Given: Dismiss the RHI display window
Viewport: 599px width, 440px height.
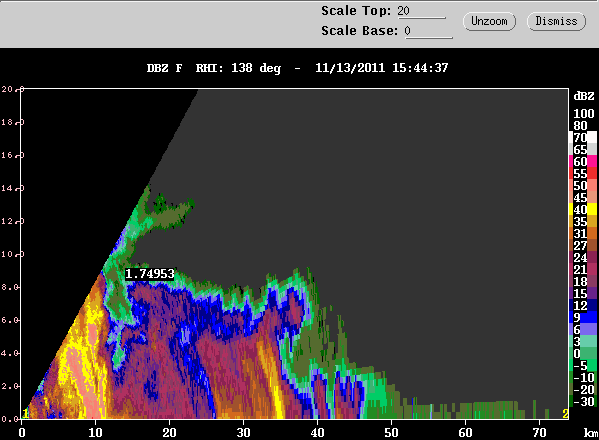Looking at the screenshot, I should [x=556, y=21].
